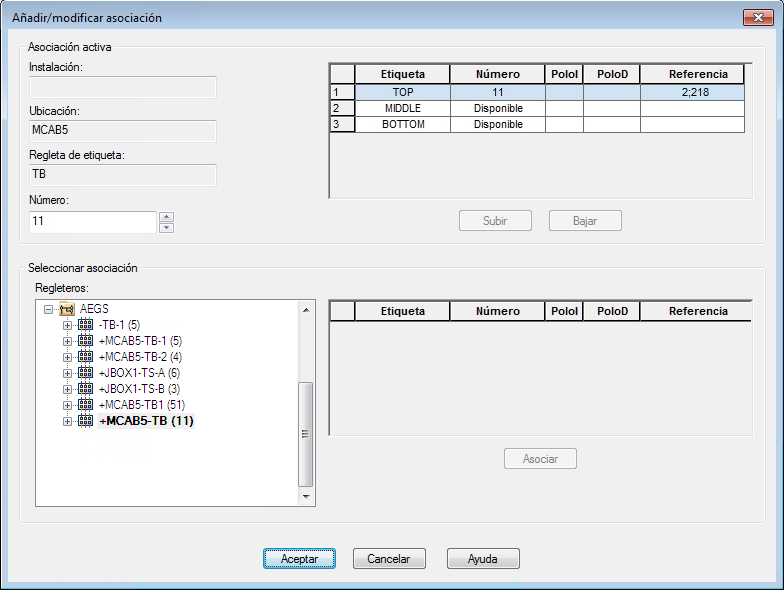Click Referencia column header in upper table
784x590 pixels.
[692, 74]
